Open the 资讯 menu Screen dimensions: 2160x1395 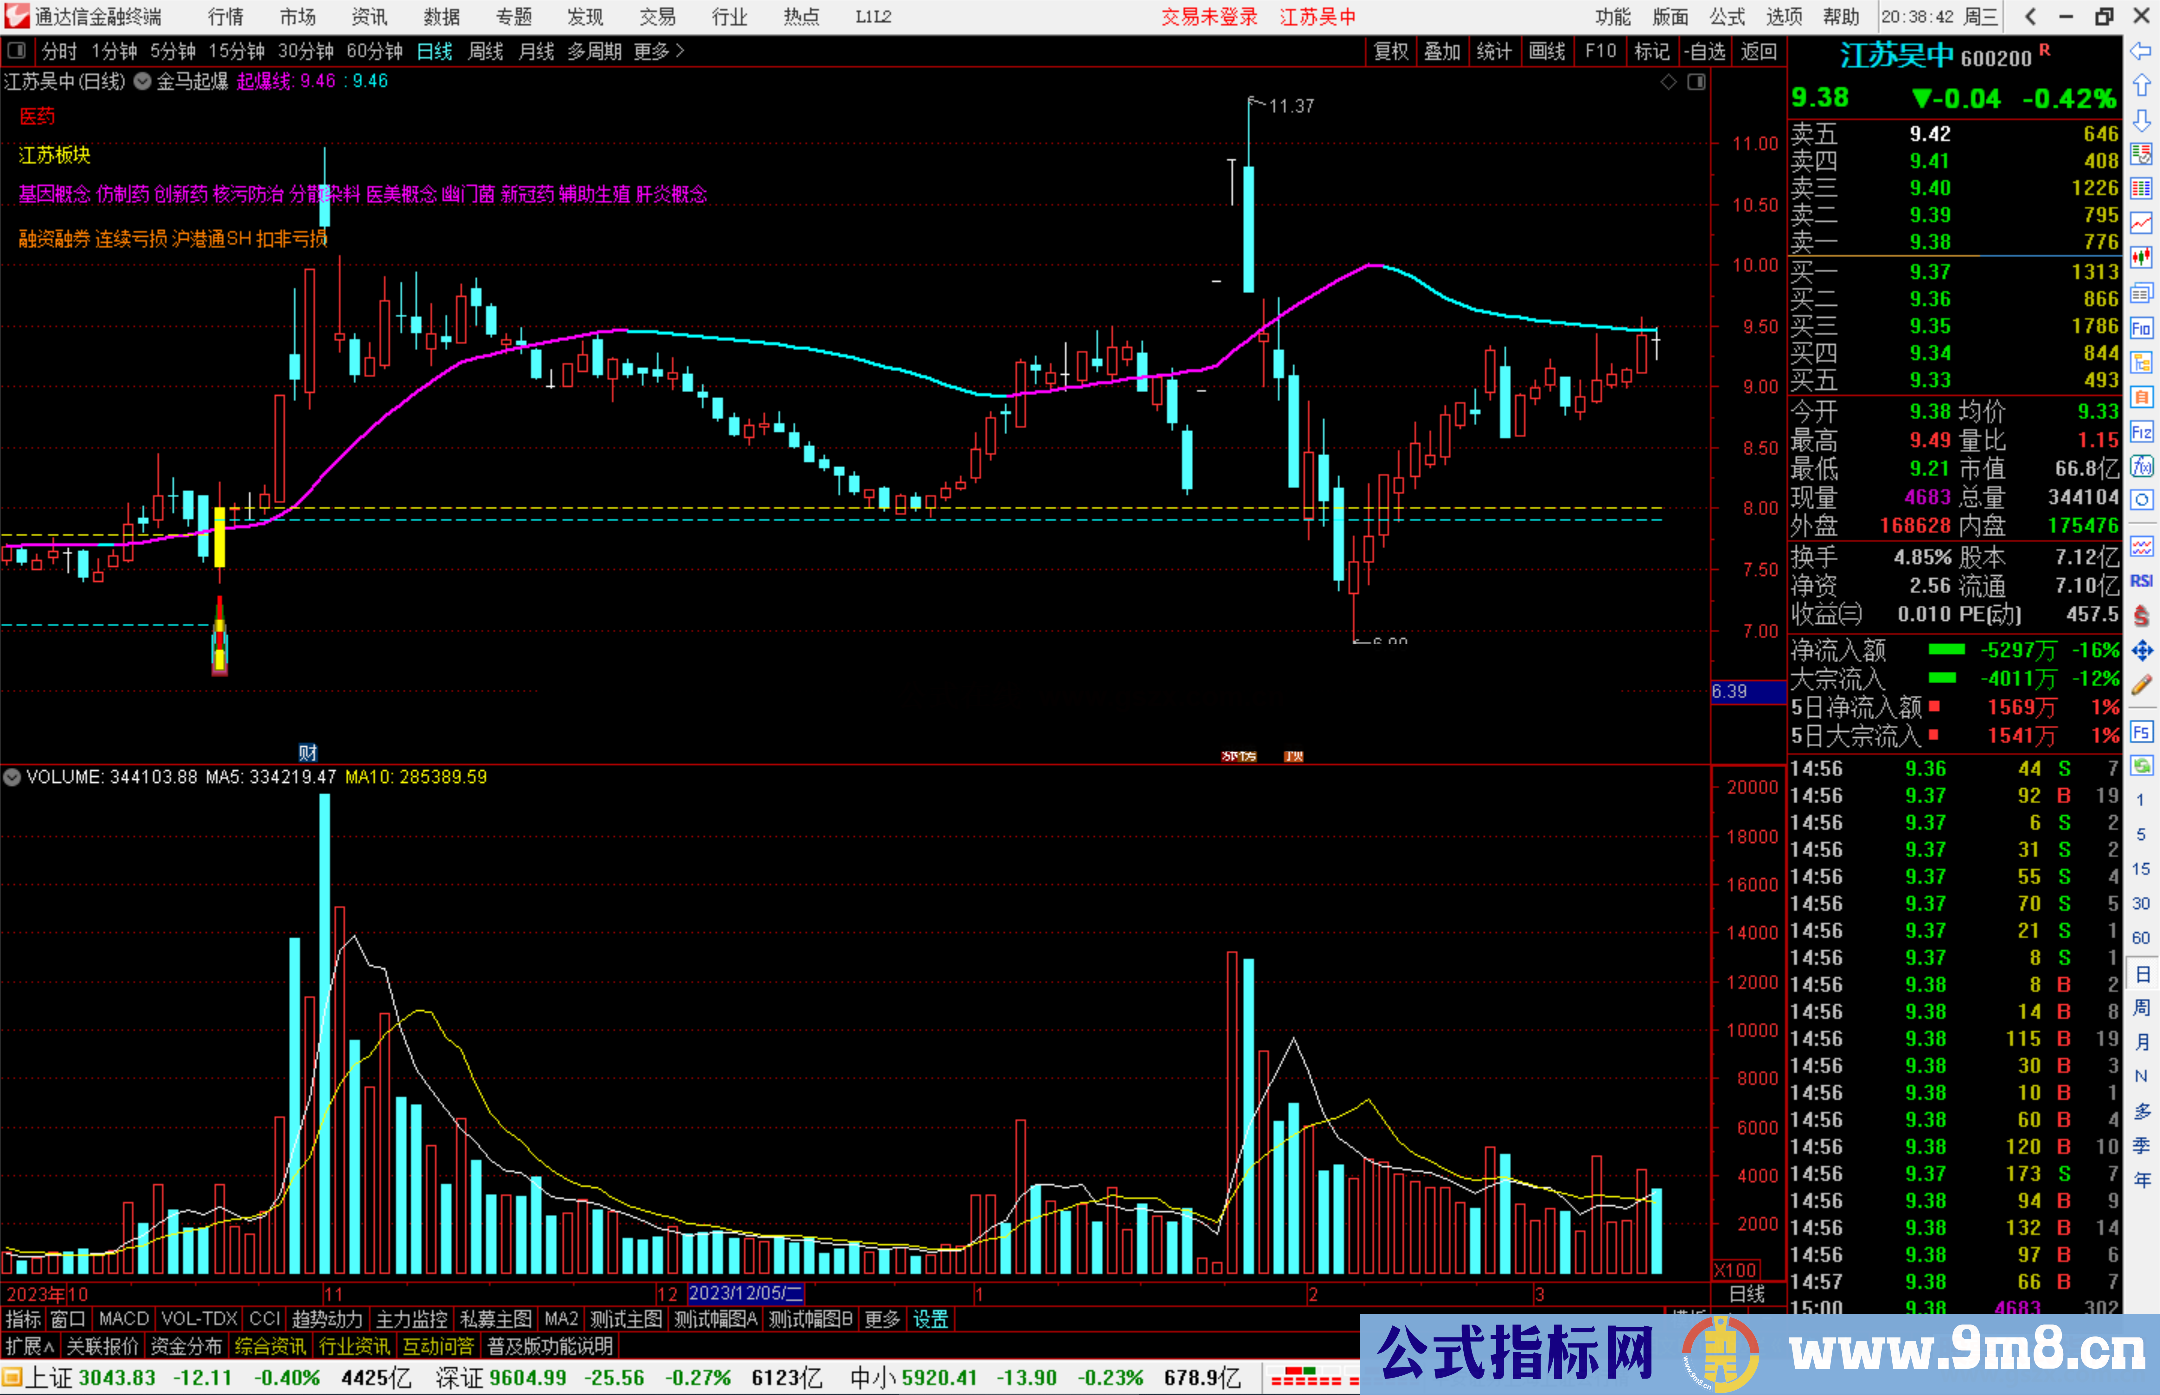click(369, 17)
